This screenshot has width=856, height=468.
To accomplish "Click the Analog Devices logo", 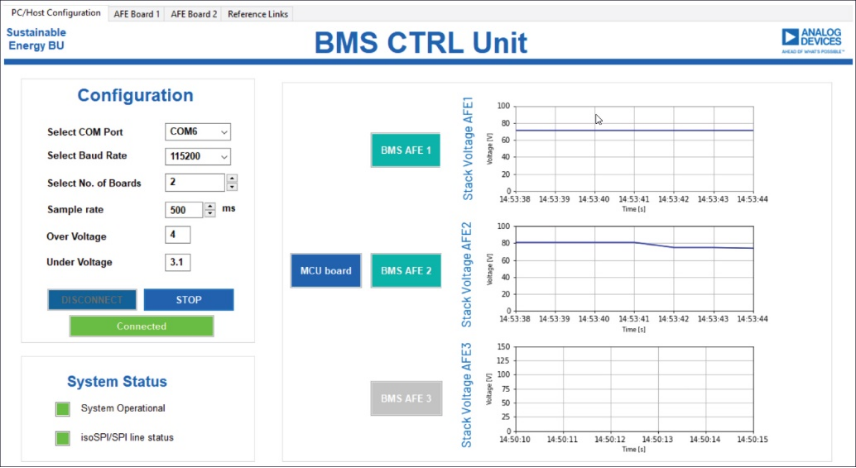I will click(x=811, y=38).
